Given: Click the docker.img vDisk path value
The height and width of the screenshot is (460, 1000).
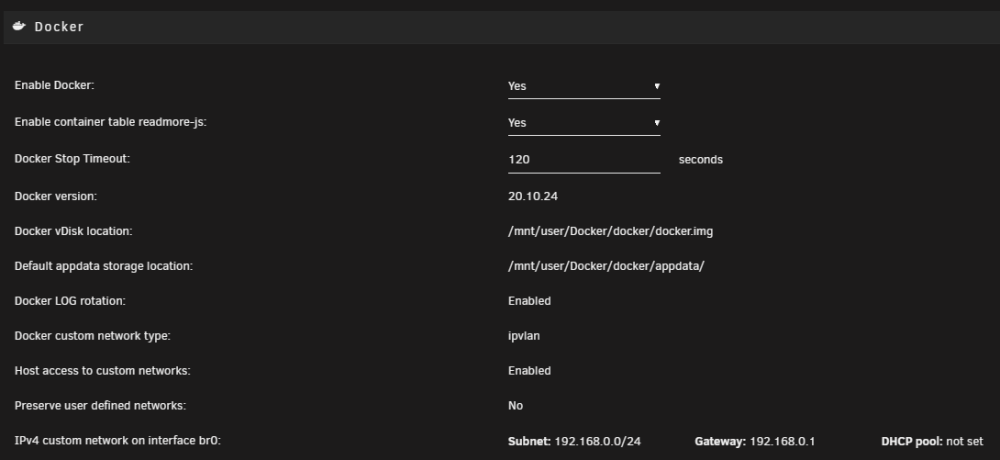Looking at the screenshot, I should point(610,232).
